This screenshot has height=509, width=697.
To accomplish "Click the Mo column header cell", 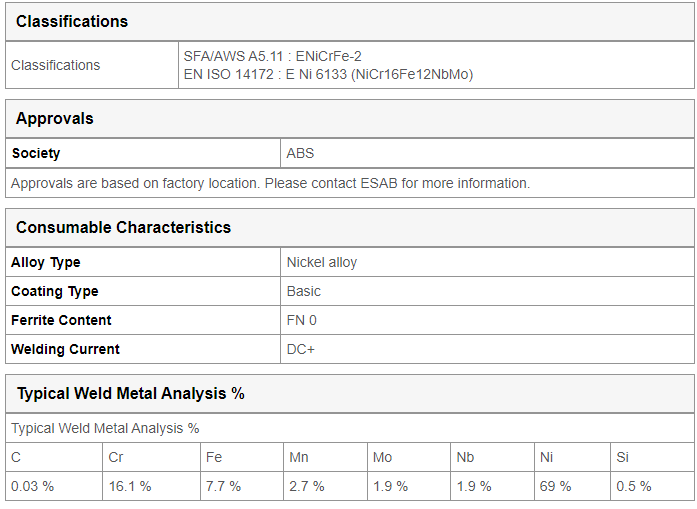I will 409,457.
